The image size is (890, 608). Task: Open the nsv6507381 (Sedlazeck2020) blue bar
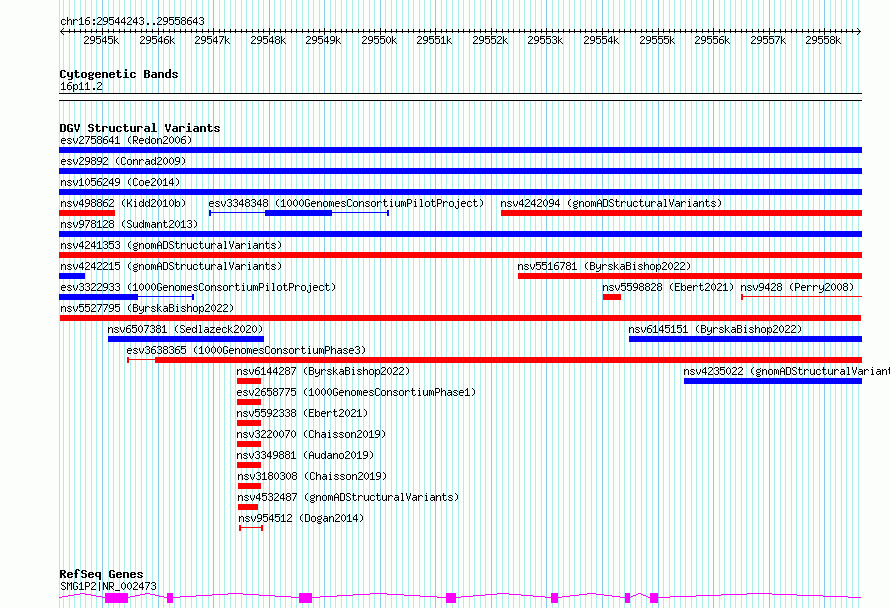click(x=186, y=339)
